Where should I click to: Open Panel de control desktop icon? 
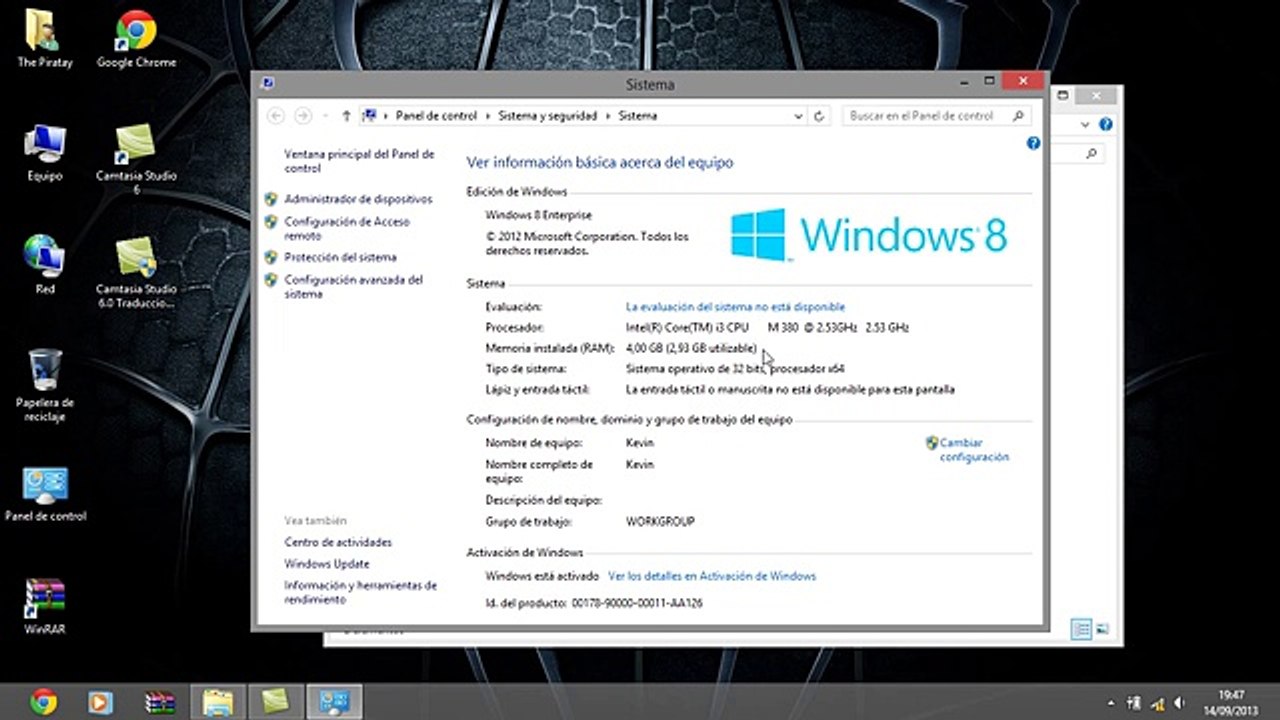tap(45, 495)
